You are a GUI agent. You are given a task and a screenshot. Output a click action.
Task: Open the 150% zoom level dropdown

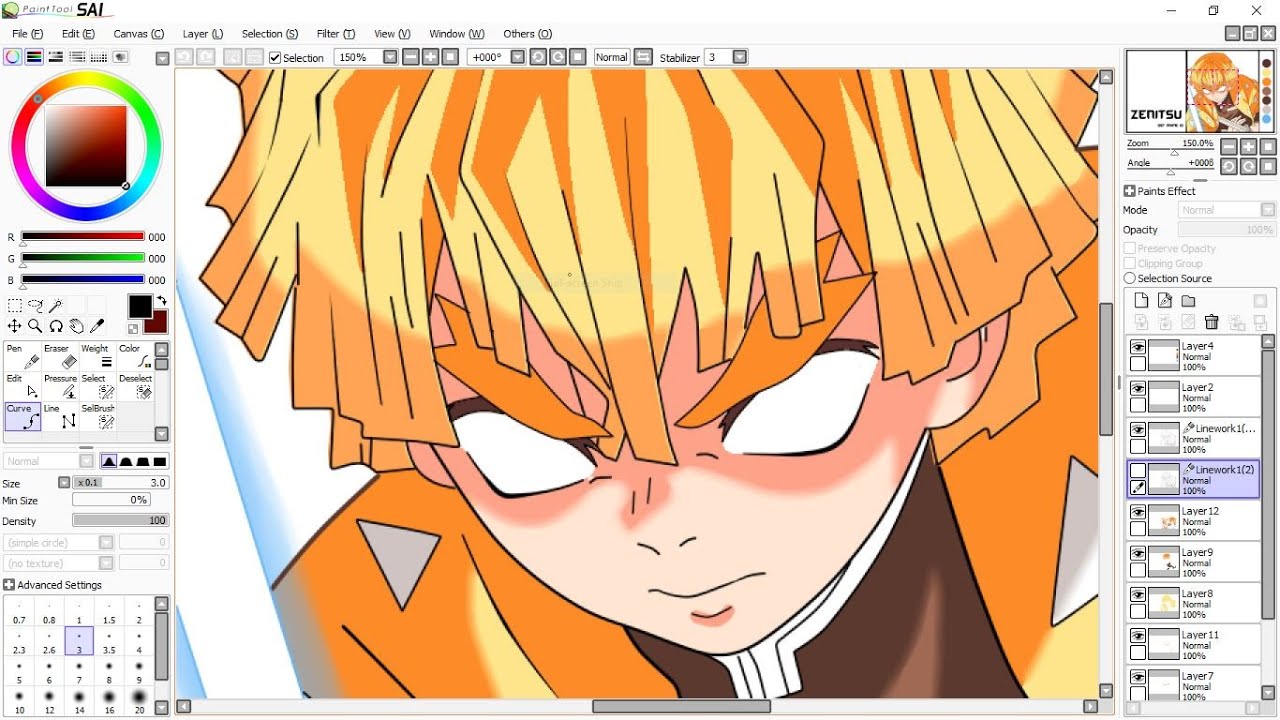390,58
